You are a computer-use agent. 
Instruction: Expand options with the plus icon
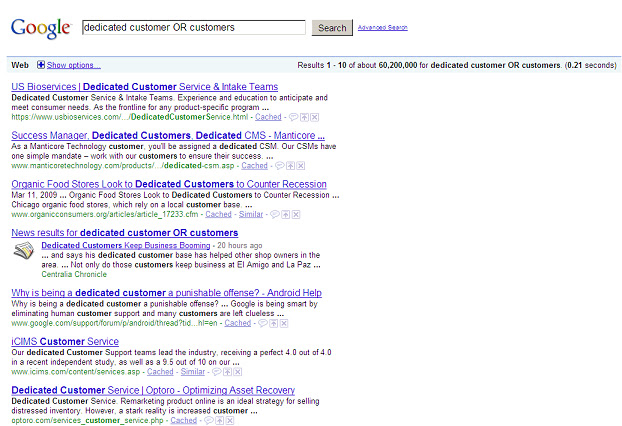click(x=41, y=65)
